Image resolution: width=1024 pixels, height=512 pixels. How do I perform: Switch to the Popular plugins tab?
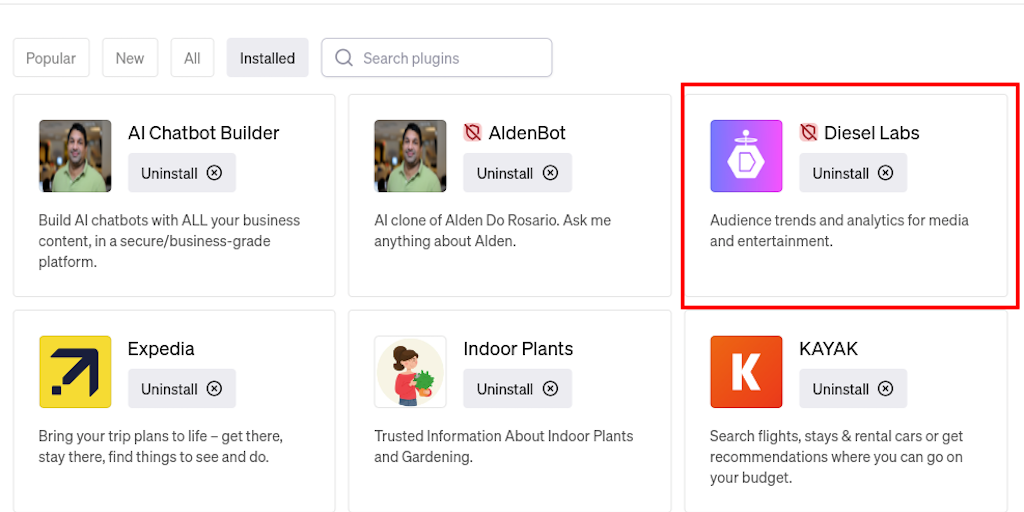pyautogui.click(x=51, y=58)
